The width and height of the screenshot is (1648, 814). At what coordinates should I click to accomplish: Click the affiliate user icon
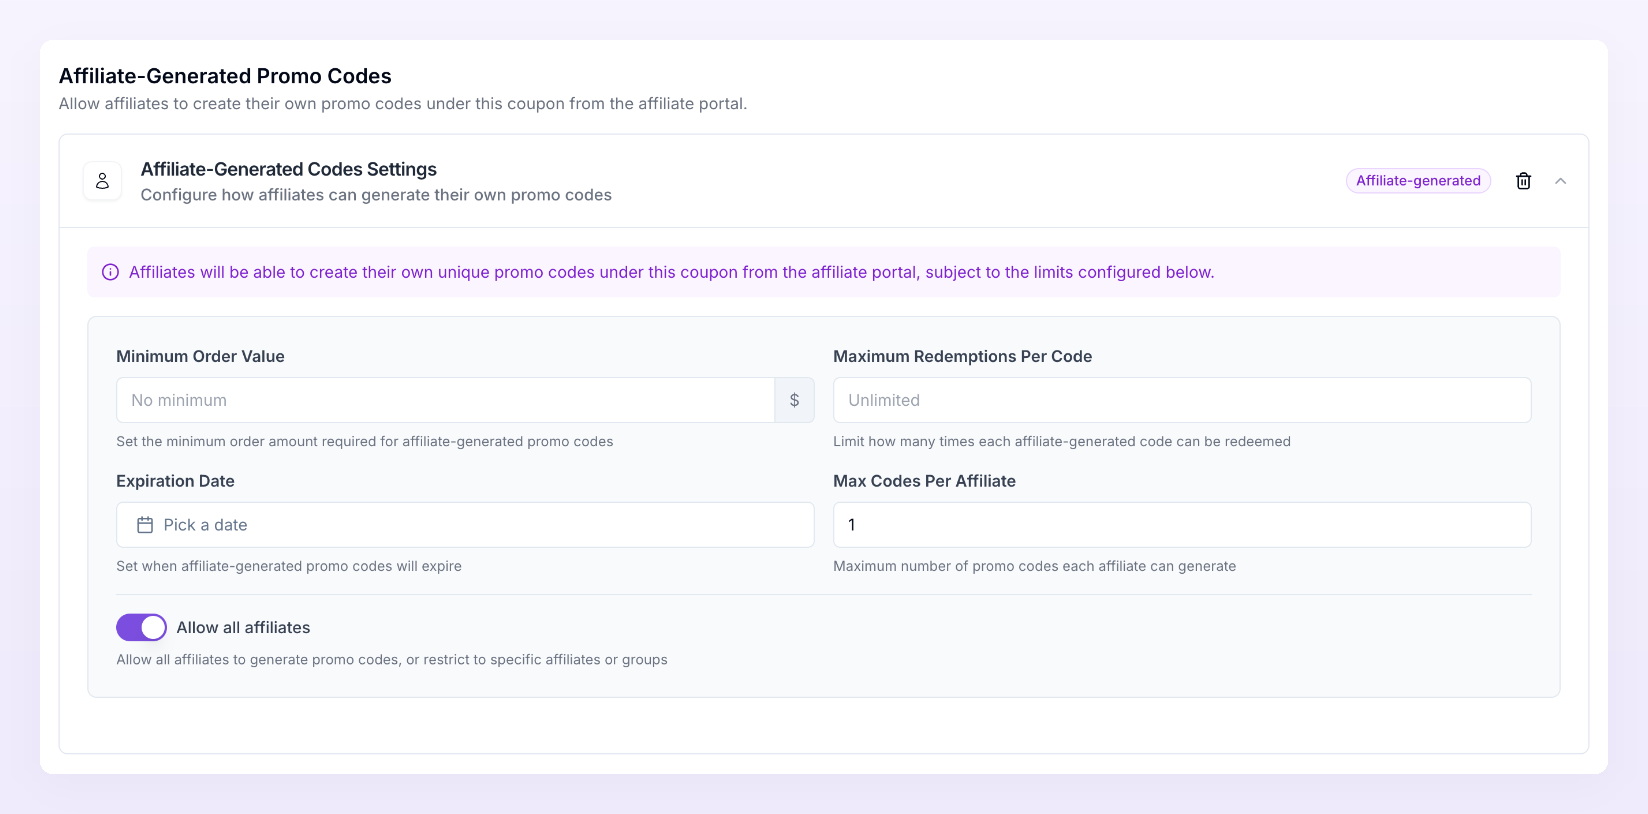point(102,181)
